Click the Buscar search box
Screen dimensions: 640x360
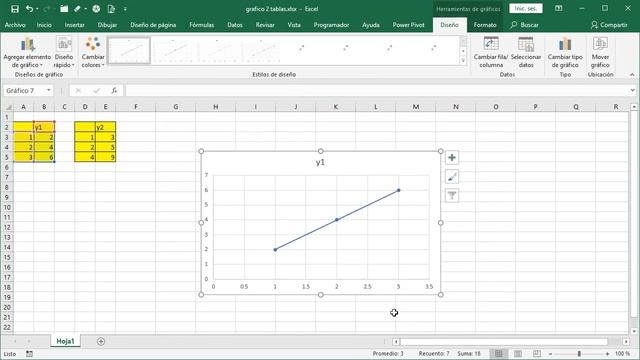pos(525,25)
